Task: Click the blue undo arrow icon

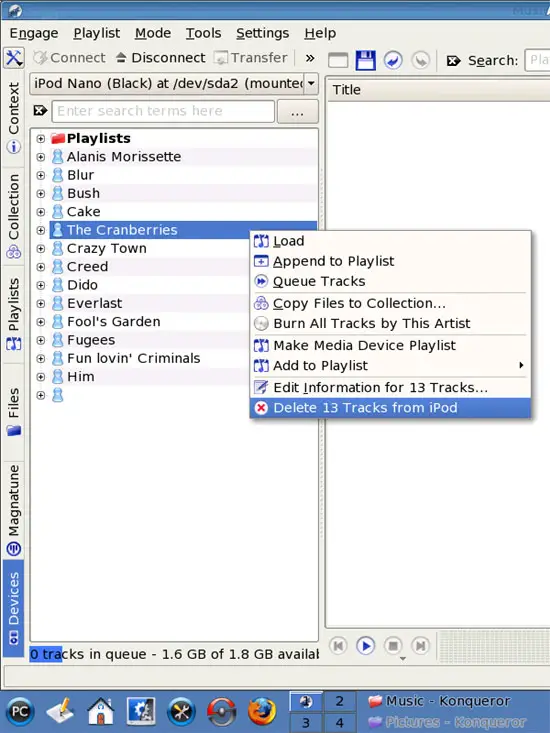Action: tap(393, 60)
